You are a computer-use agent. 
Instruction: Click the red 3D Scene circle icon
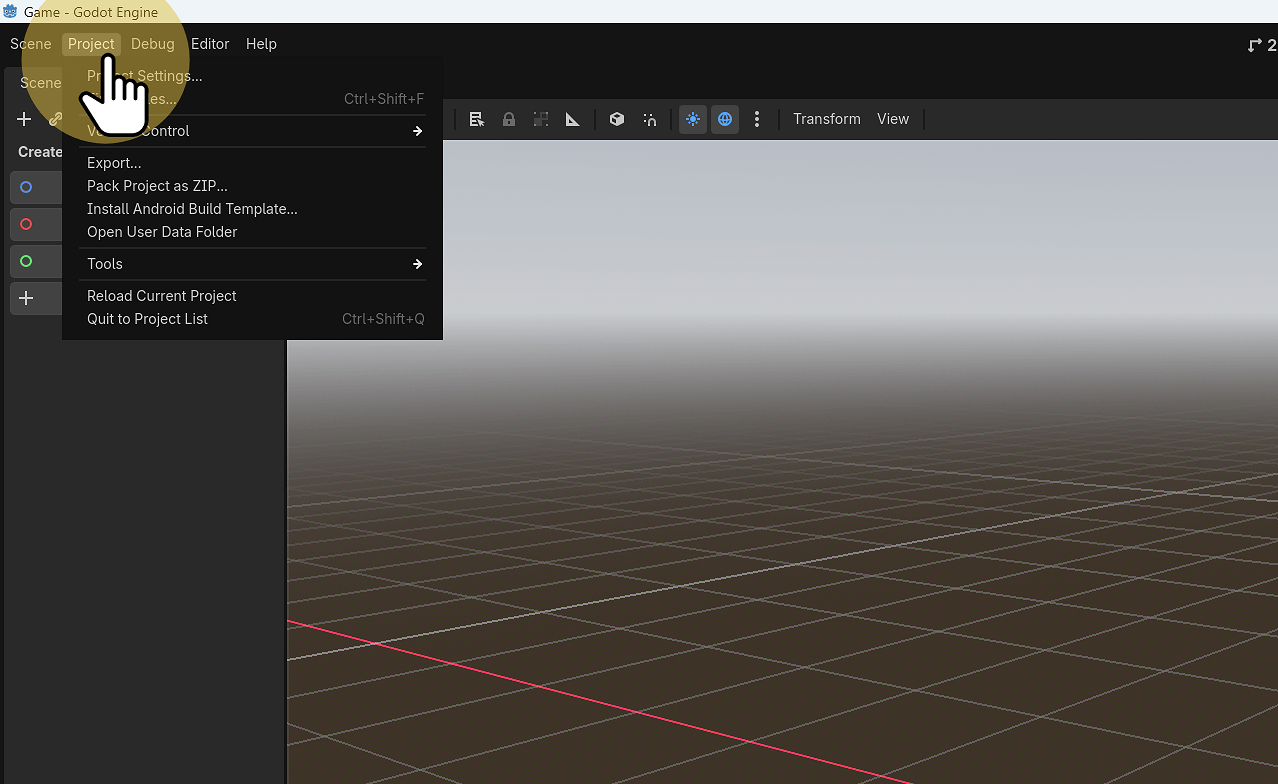click(26, 224)
